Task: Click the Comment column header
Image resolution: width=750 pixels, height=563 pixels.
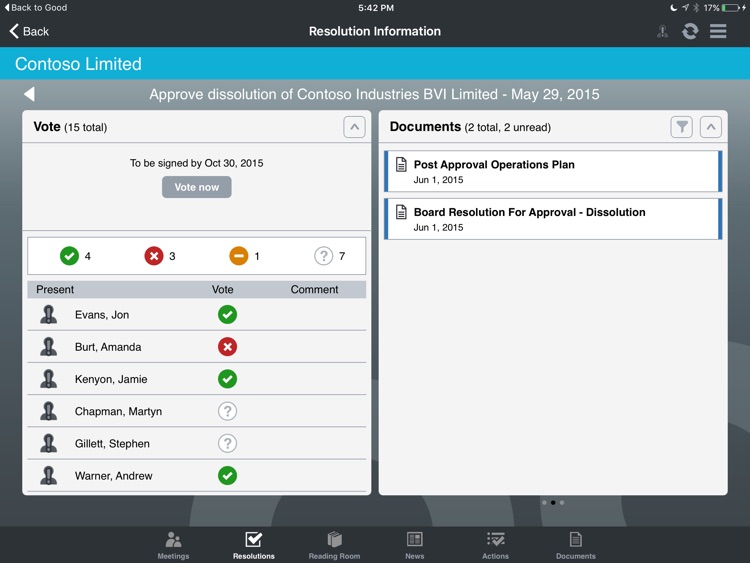Action: click(x=314, y=289)
